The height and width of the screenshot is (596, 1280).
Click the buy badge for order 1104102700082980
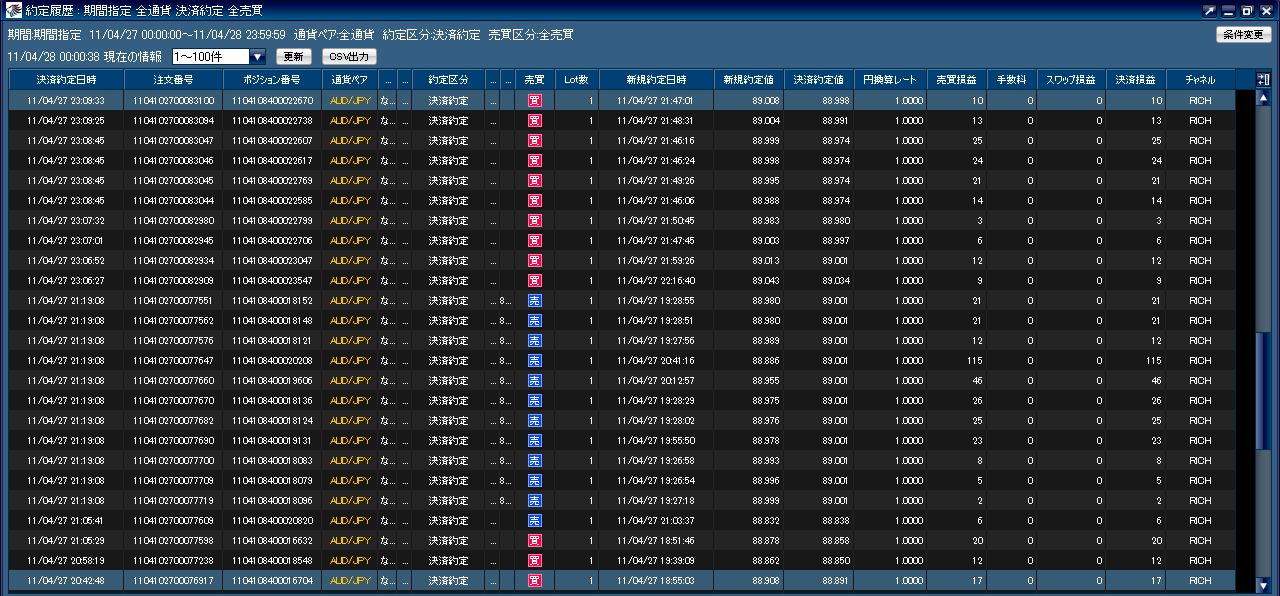point(535,220)
